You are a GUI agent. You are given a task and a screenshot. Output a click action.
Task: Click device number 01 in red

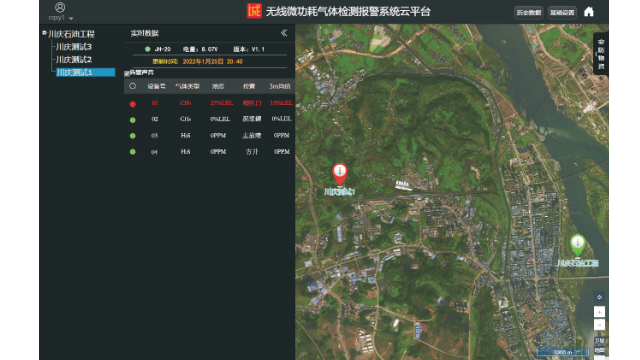click(x=155, y=103)
